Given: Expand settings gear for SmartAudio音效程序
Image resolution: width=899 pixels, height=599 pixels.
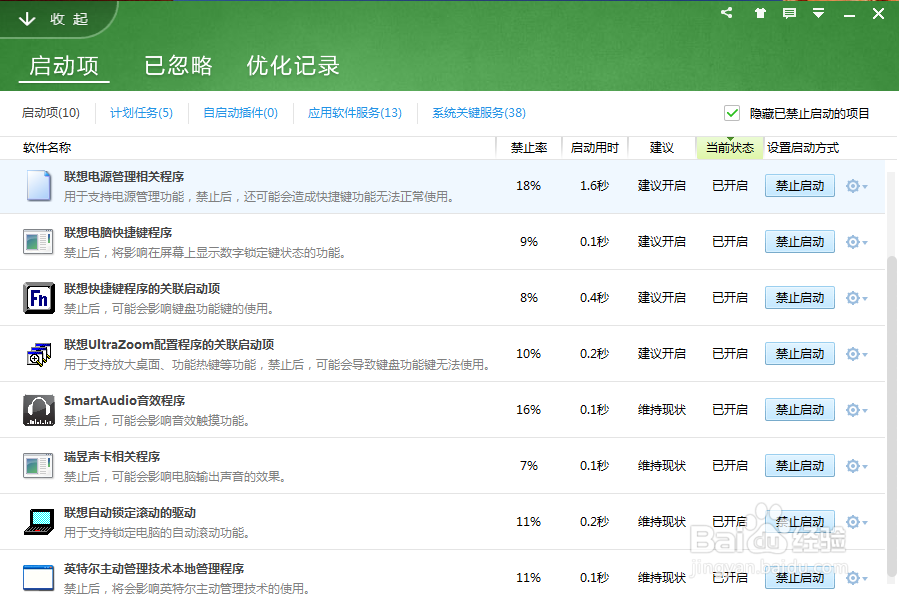Looking at the screenshot, I should tap(856, 410).
